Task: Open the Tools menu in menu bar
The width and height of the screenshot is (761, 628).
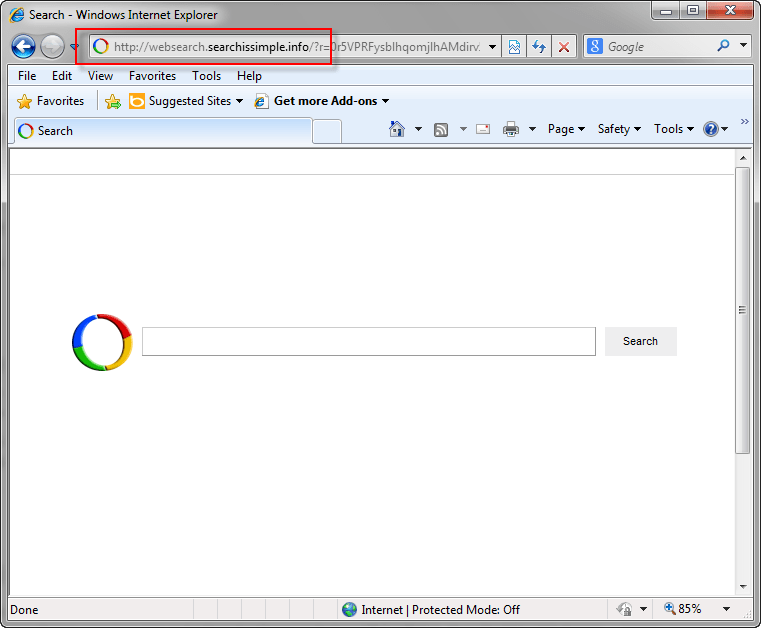Action: coord(206,76)
